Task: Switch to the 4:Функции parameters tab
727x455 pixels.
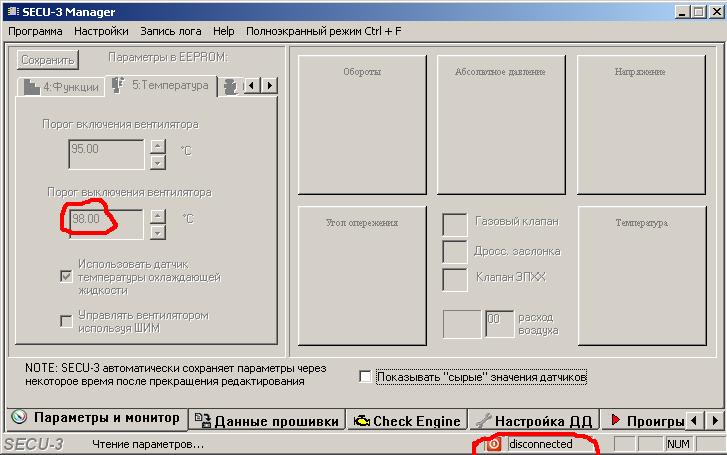Action: tap(61, 87)
